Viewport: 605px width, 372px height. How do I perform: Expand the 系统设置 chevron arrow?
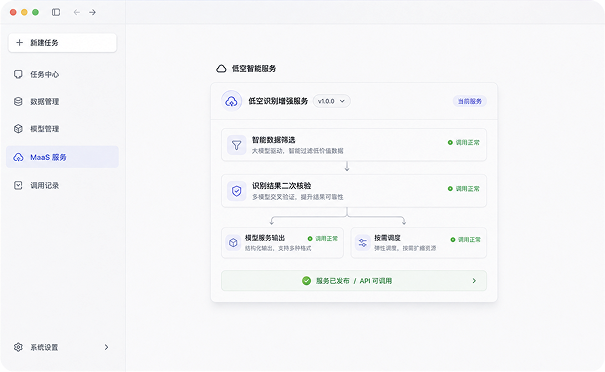pyautogui.click(x=106, y=347)
